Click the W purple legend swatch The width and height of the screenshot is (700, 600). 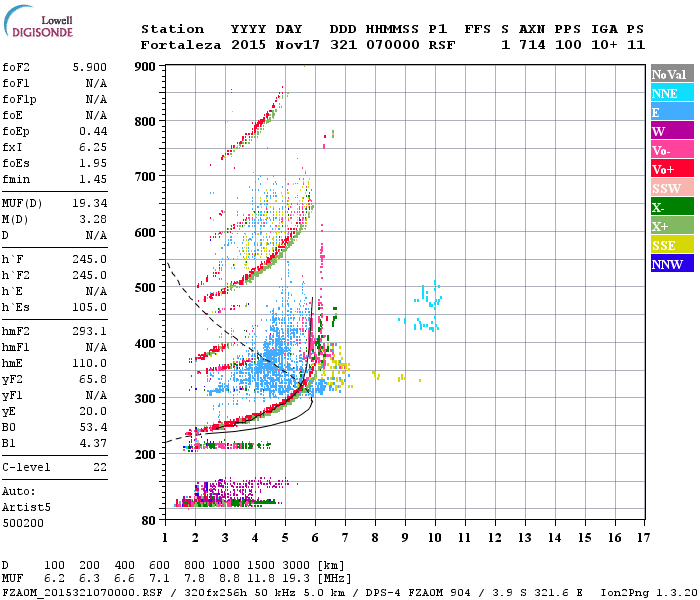coord(672,131)
